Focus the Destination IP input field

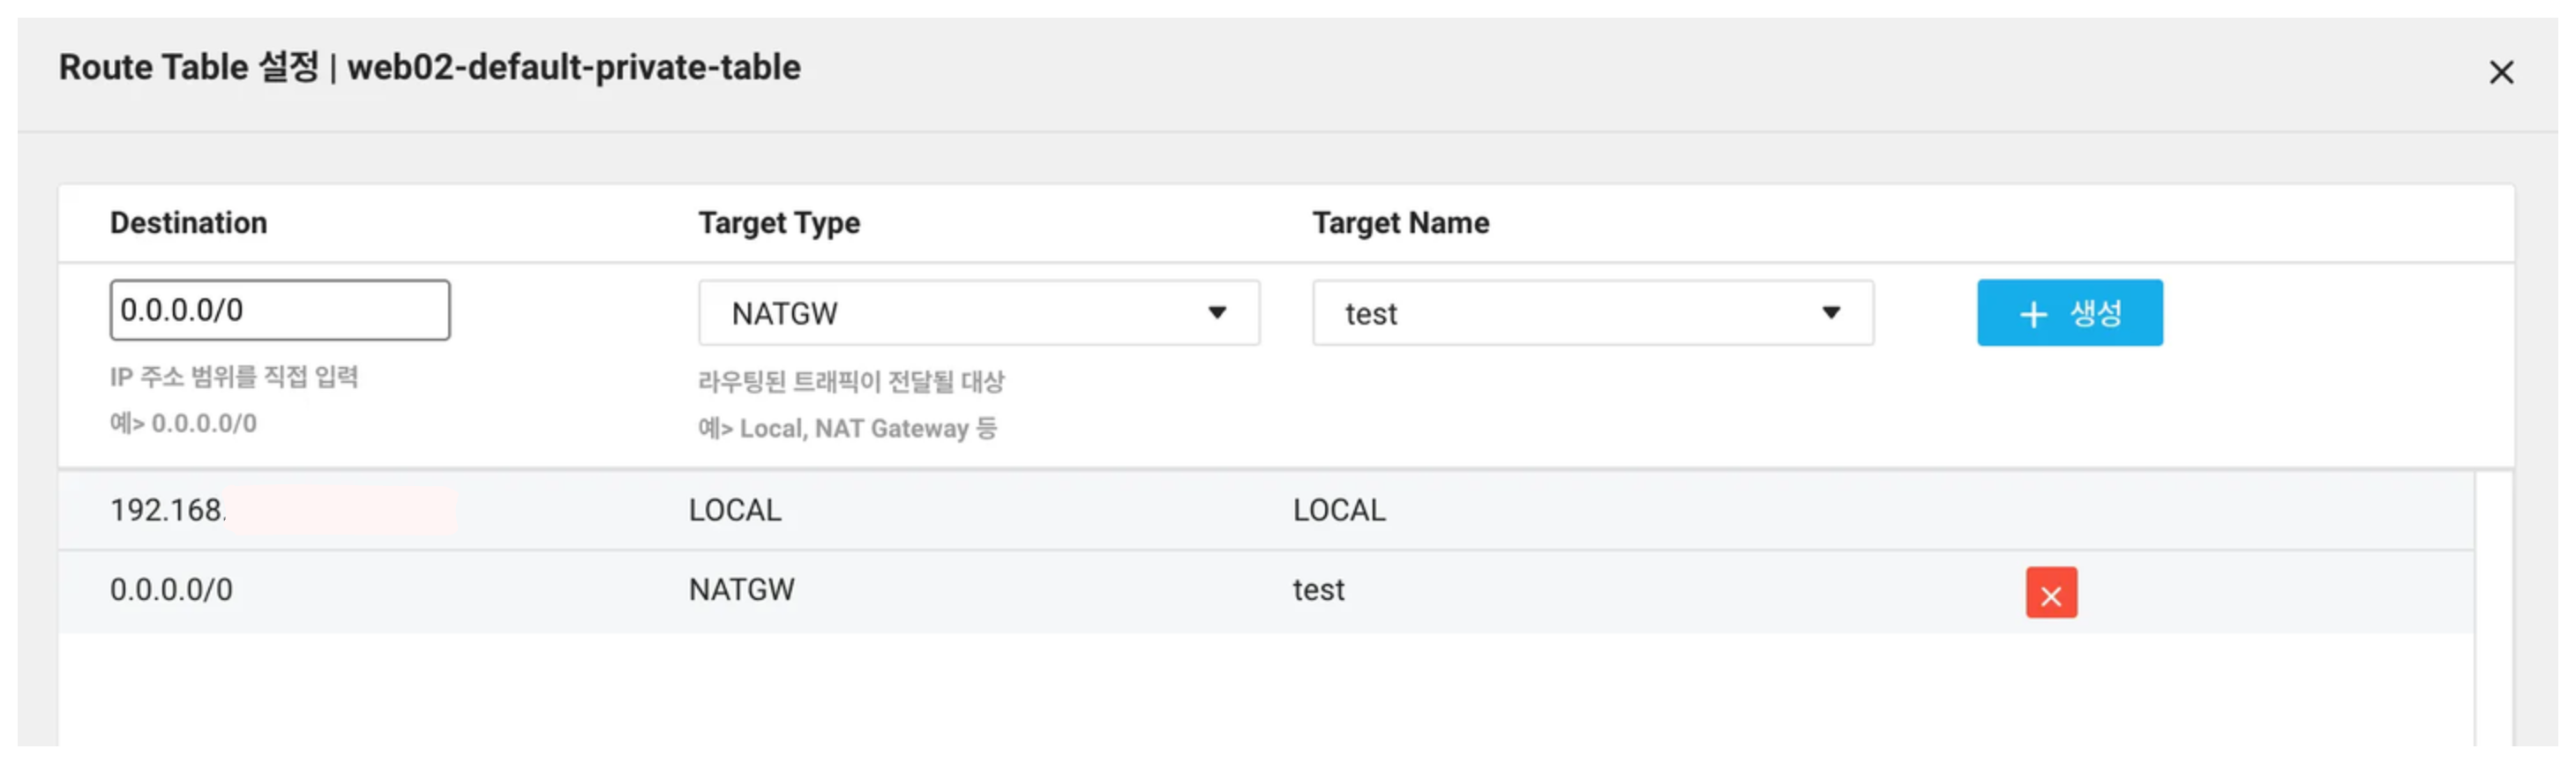pos(279,310)
